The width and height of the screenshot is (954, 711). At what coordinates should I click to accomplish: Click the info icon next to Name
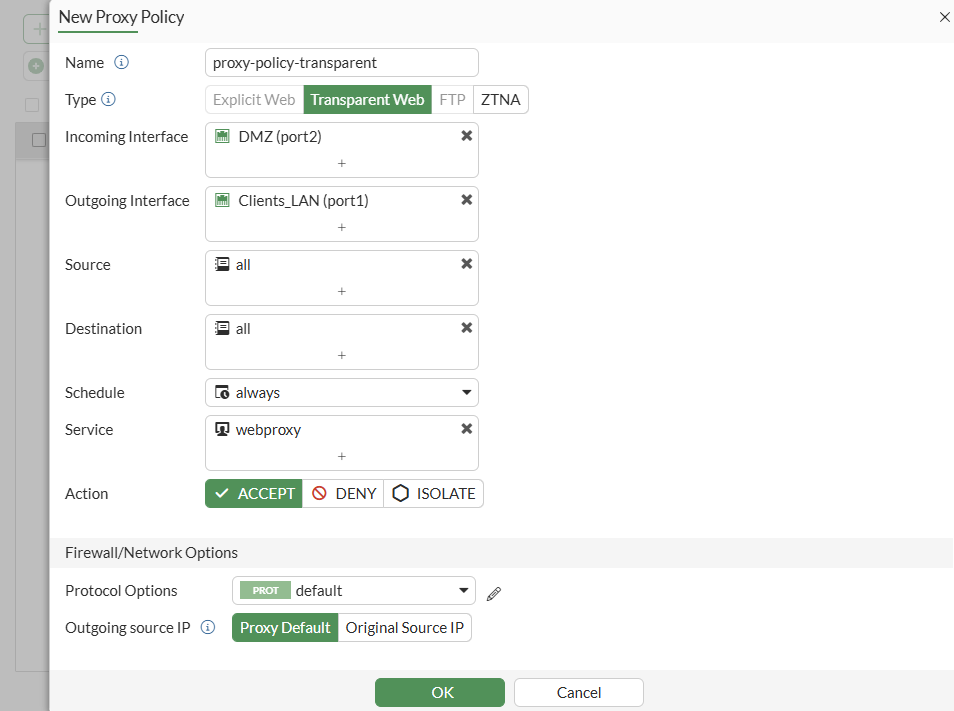click(x=121, y=62)
